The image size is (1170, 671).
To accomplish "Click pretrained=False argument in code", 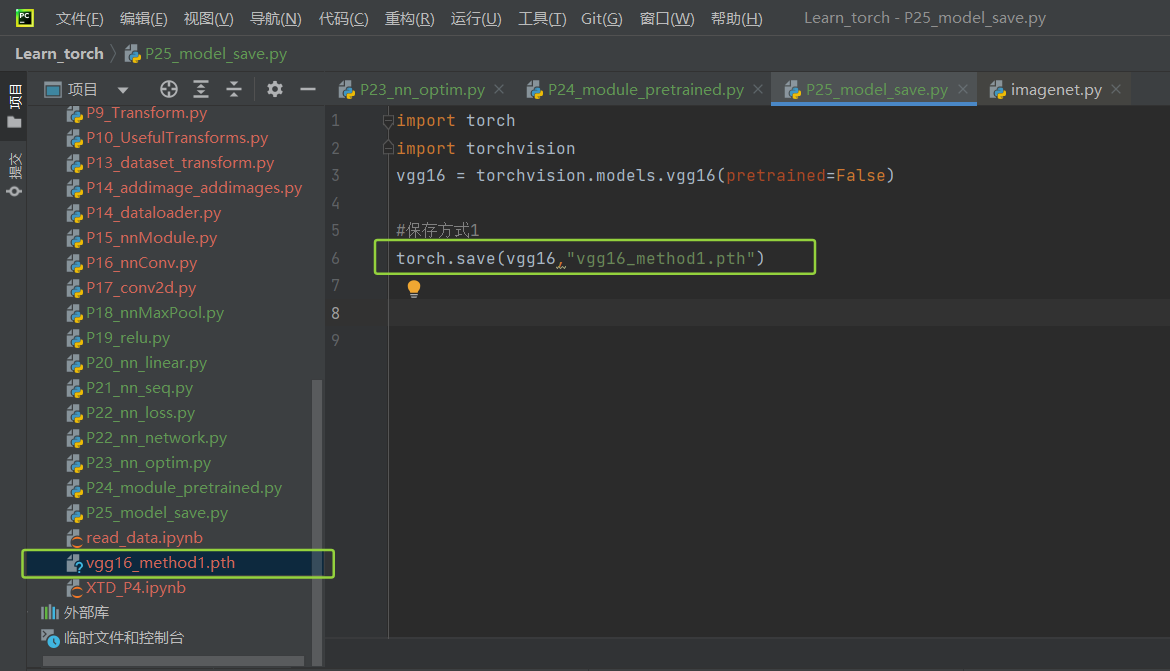I will pos(806,176).
